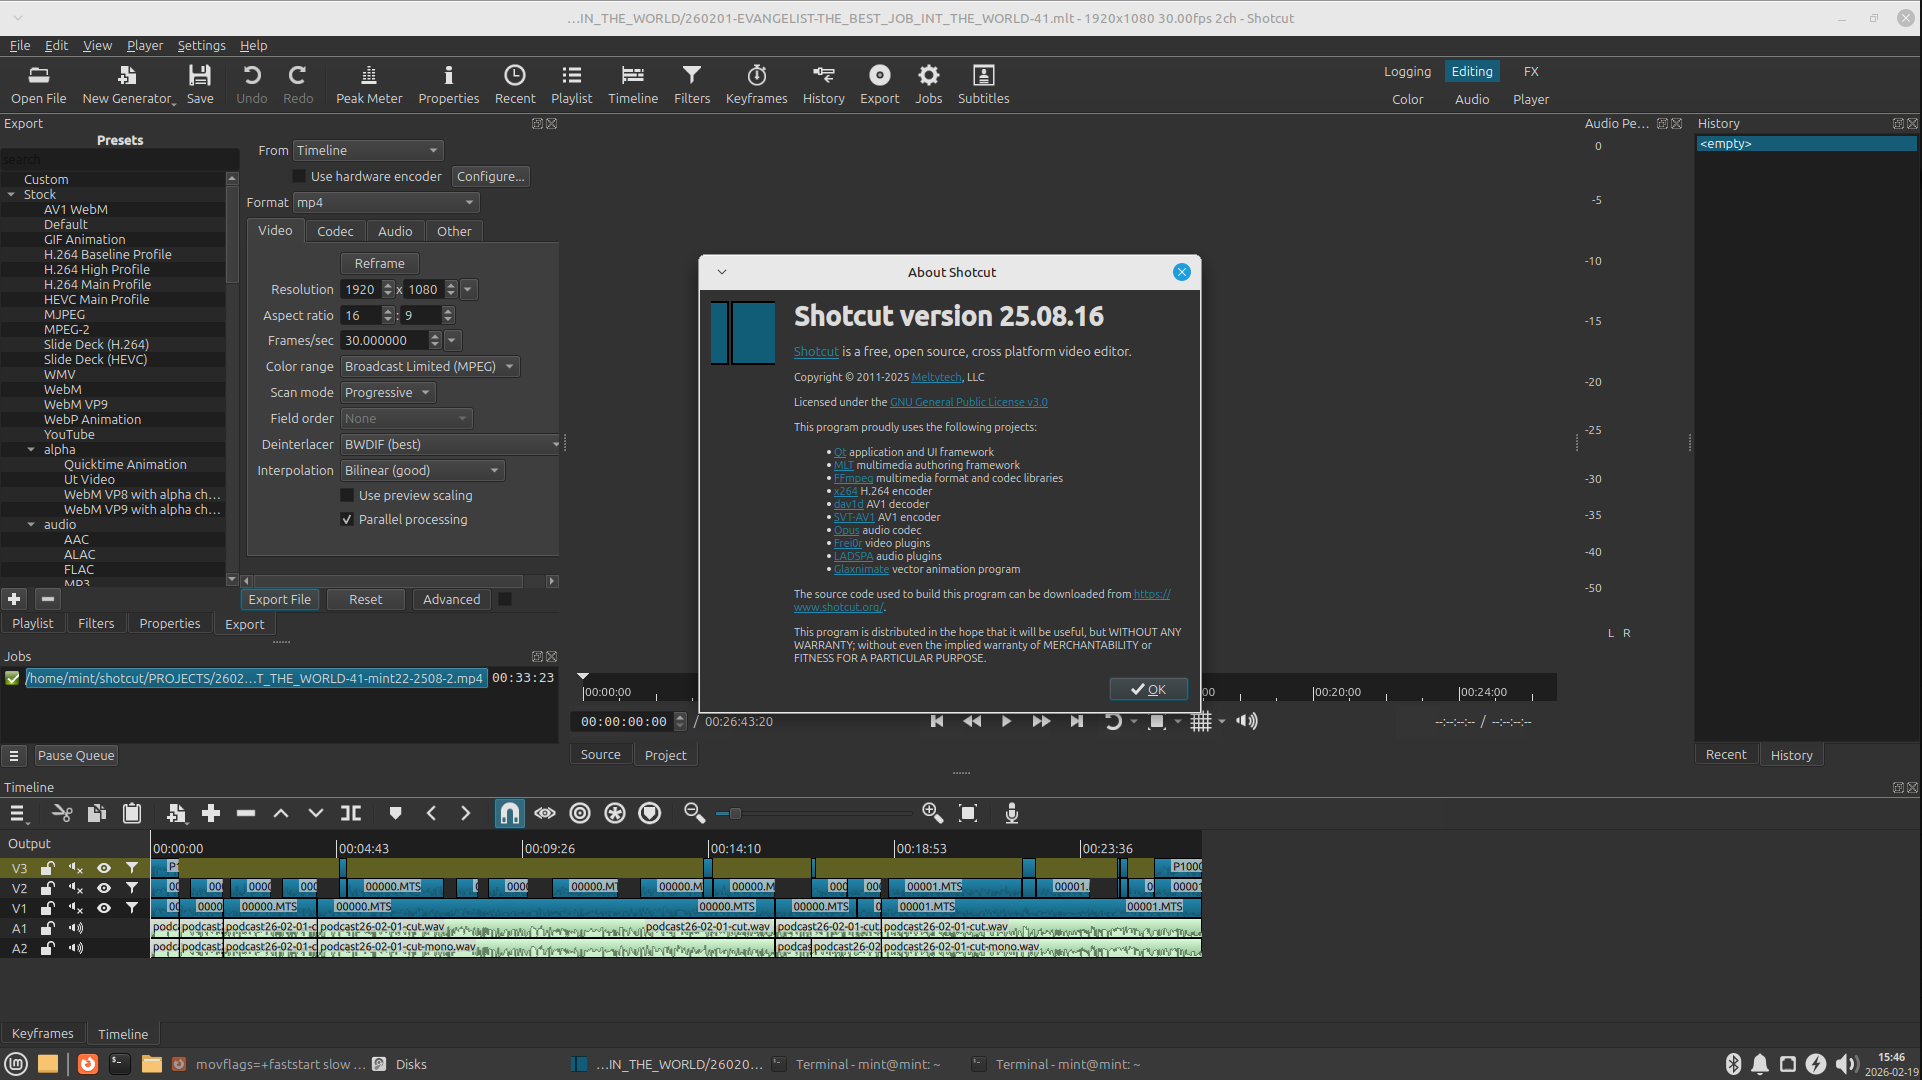
Task: Click the Keyframes toolbar icon
Action: point(756,84)
